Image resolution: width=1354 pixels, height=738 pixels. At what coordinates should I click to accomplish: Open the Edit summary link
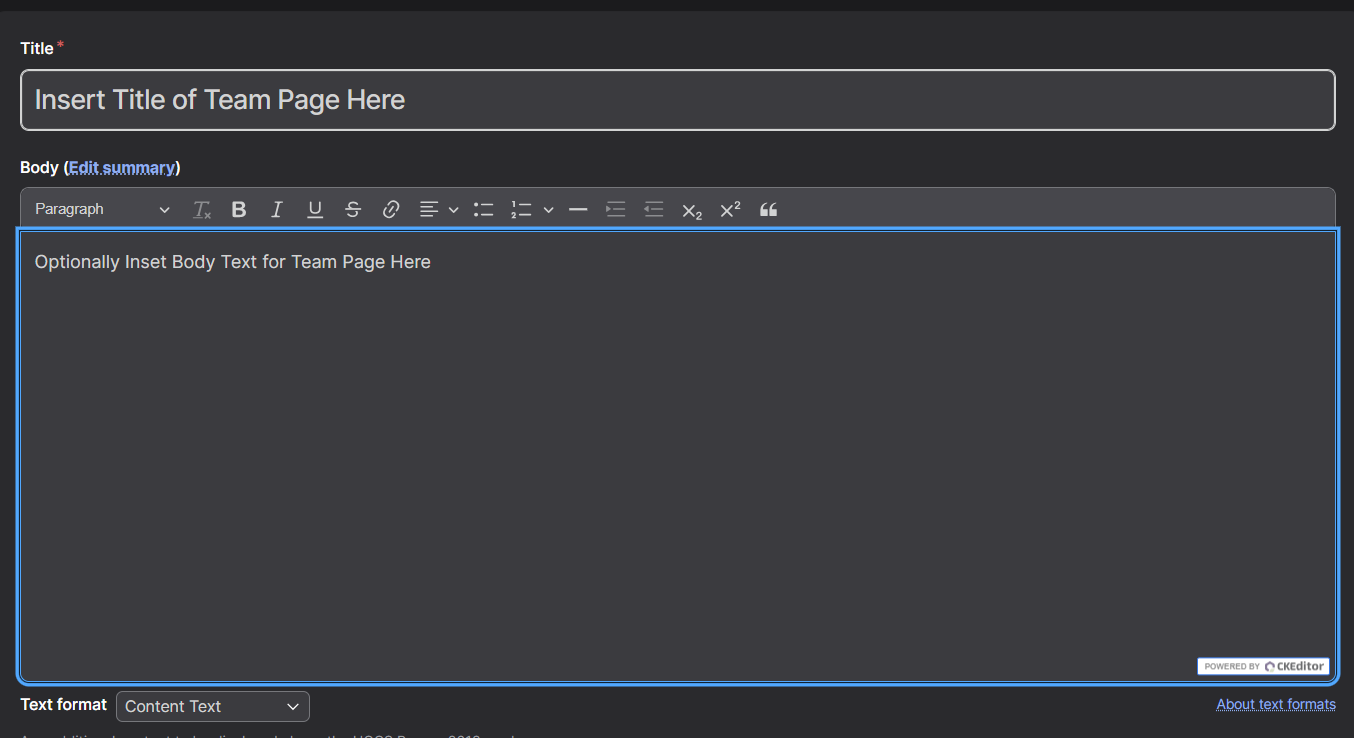tap(122, 168)
